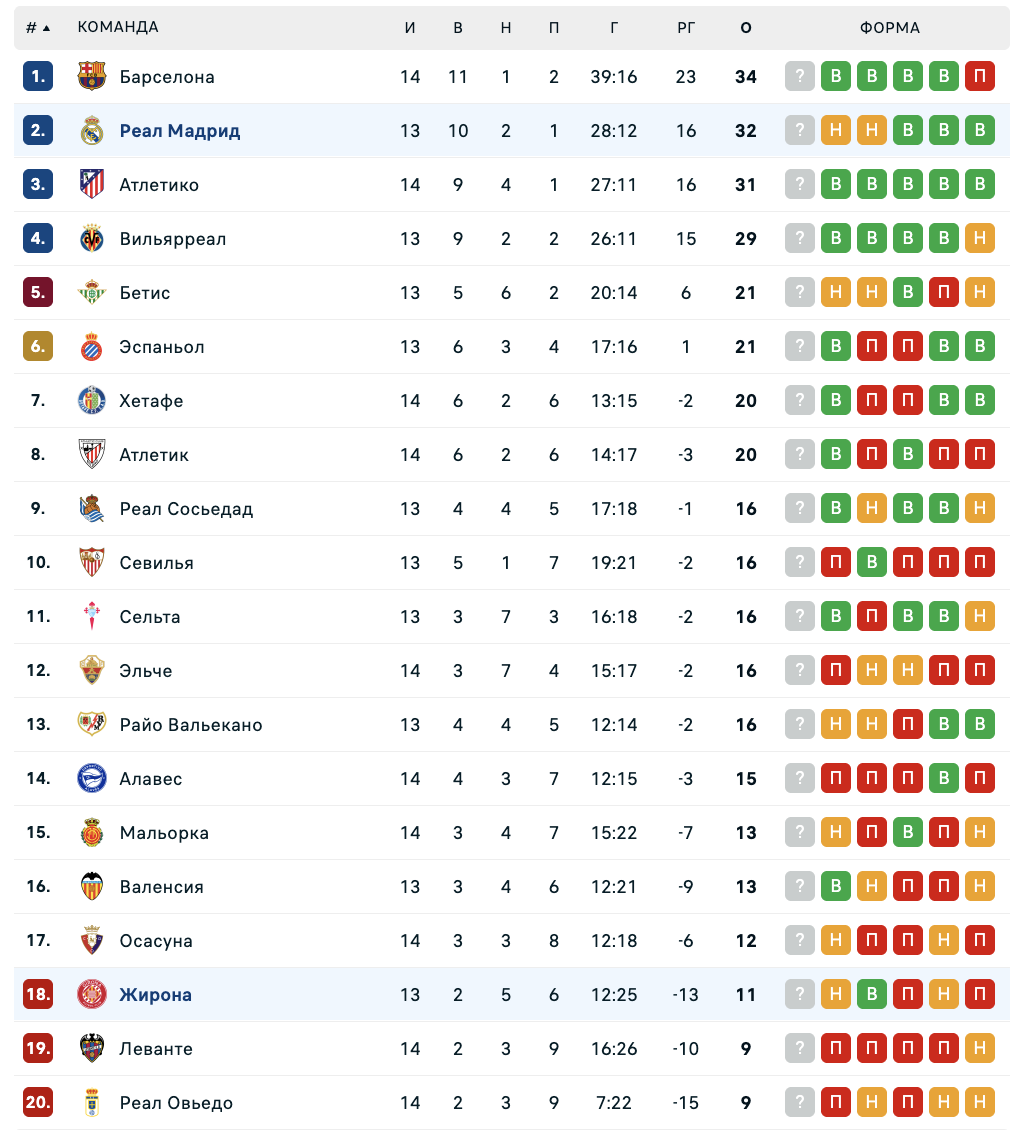Viewport: 1026px width, 1136px height.
Task: Sort by goals column Г header
Action: pyautogui.click(x=614, y=28)
